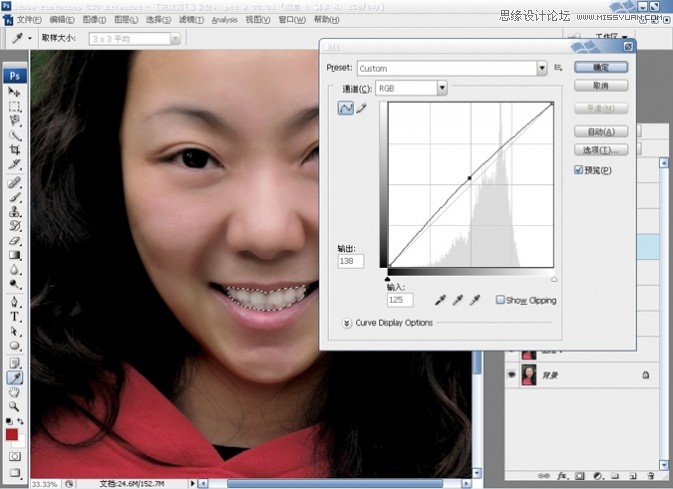
Task: Select the Lasso tool
Action: click(14, 121)
